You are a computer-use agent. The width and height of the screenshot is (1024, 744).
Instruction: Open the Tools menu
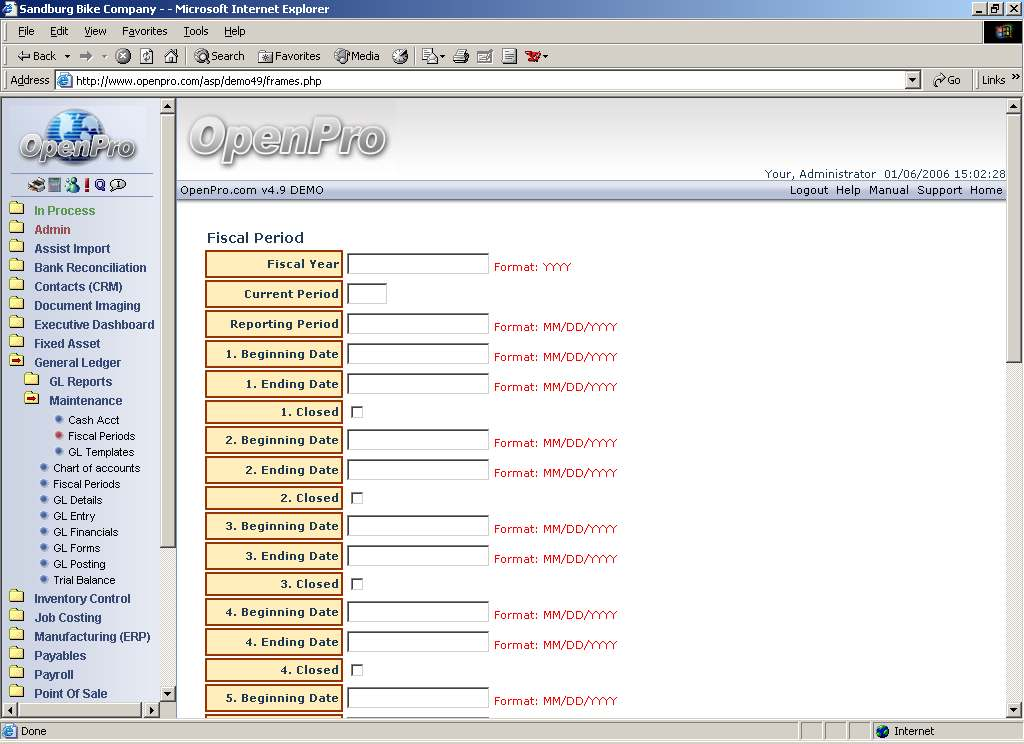[196, 31]
